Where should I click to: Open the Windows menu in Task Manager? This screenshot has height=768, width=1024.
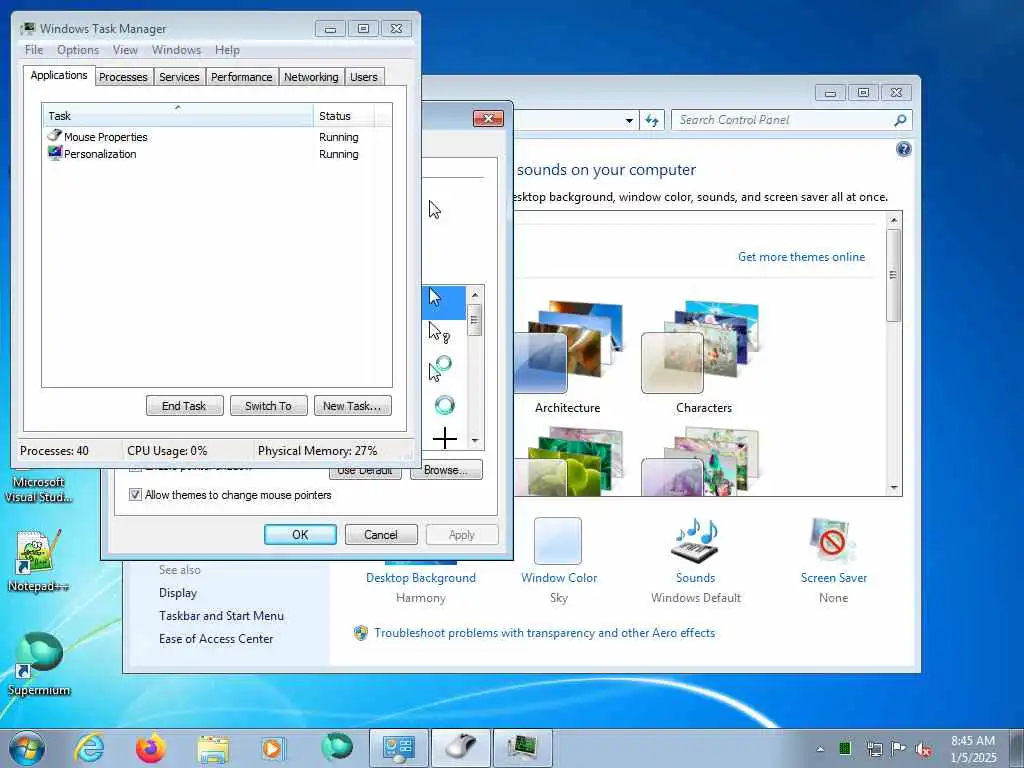coord(176,50)
